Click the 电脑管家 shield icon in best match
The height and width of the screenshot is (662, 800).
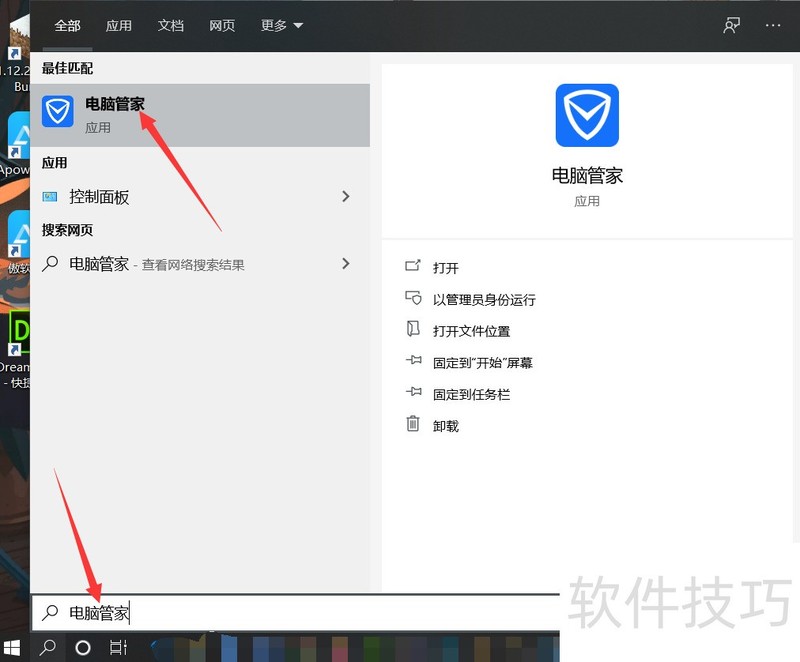pos(58,111)
